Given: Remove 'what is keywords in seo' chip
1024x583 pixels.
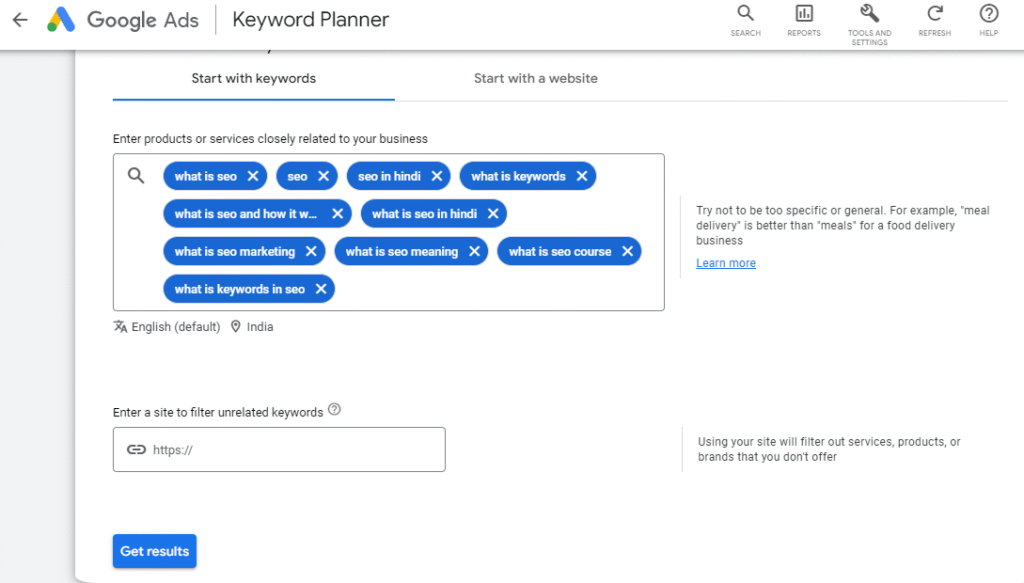Looking at the screenshot, I should coord(321,289).
